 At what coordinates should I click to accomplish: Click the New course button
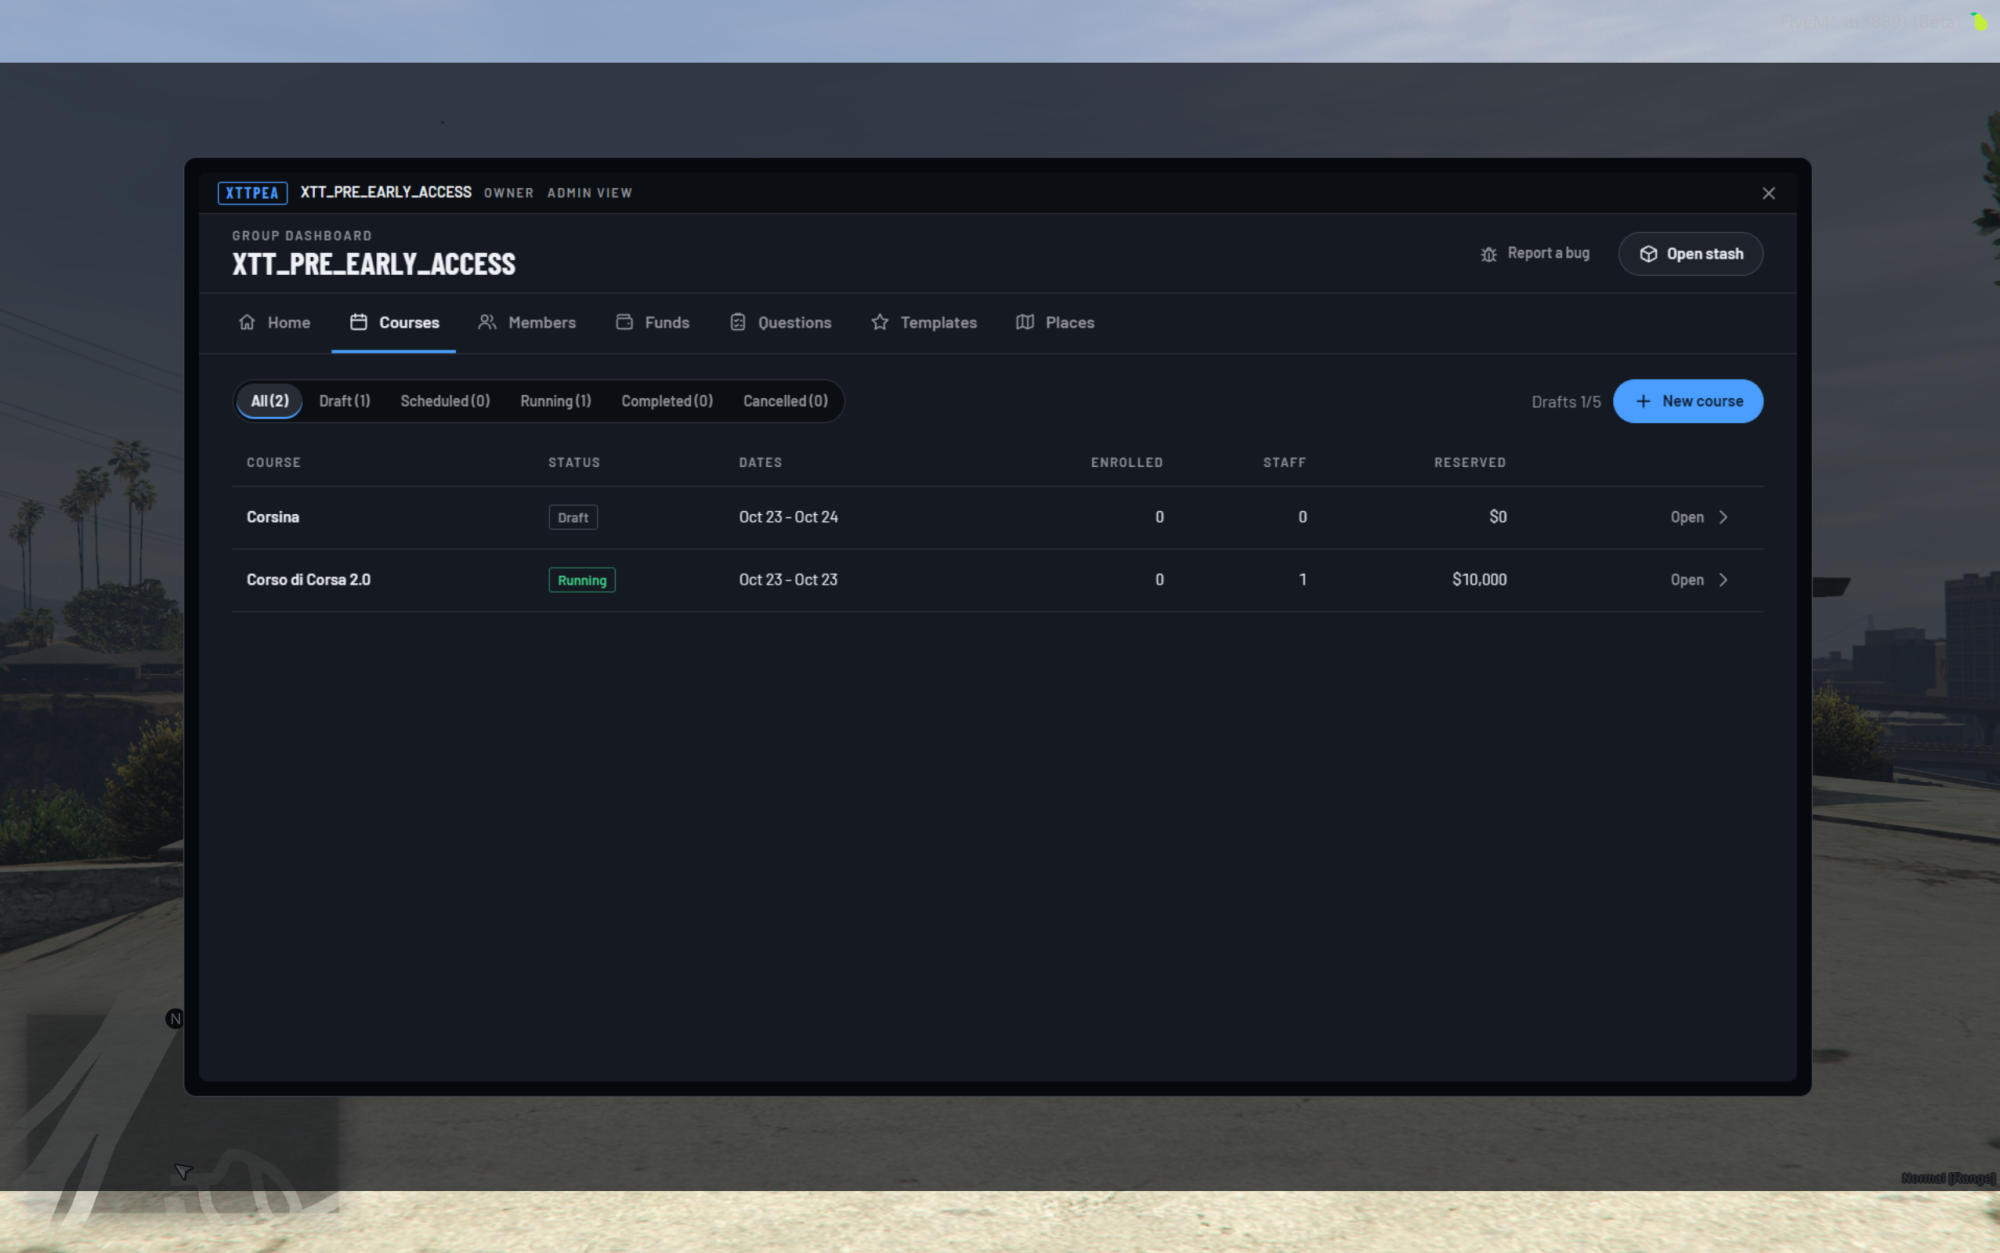pos(1688,401)
